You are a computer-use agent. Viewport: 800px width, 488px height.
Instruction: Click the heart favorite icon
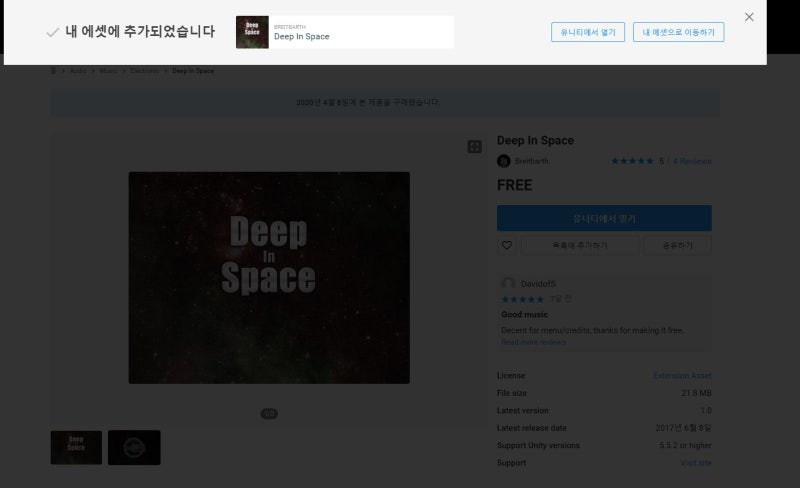pos(507,246)
